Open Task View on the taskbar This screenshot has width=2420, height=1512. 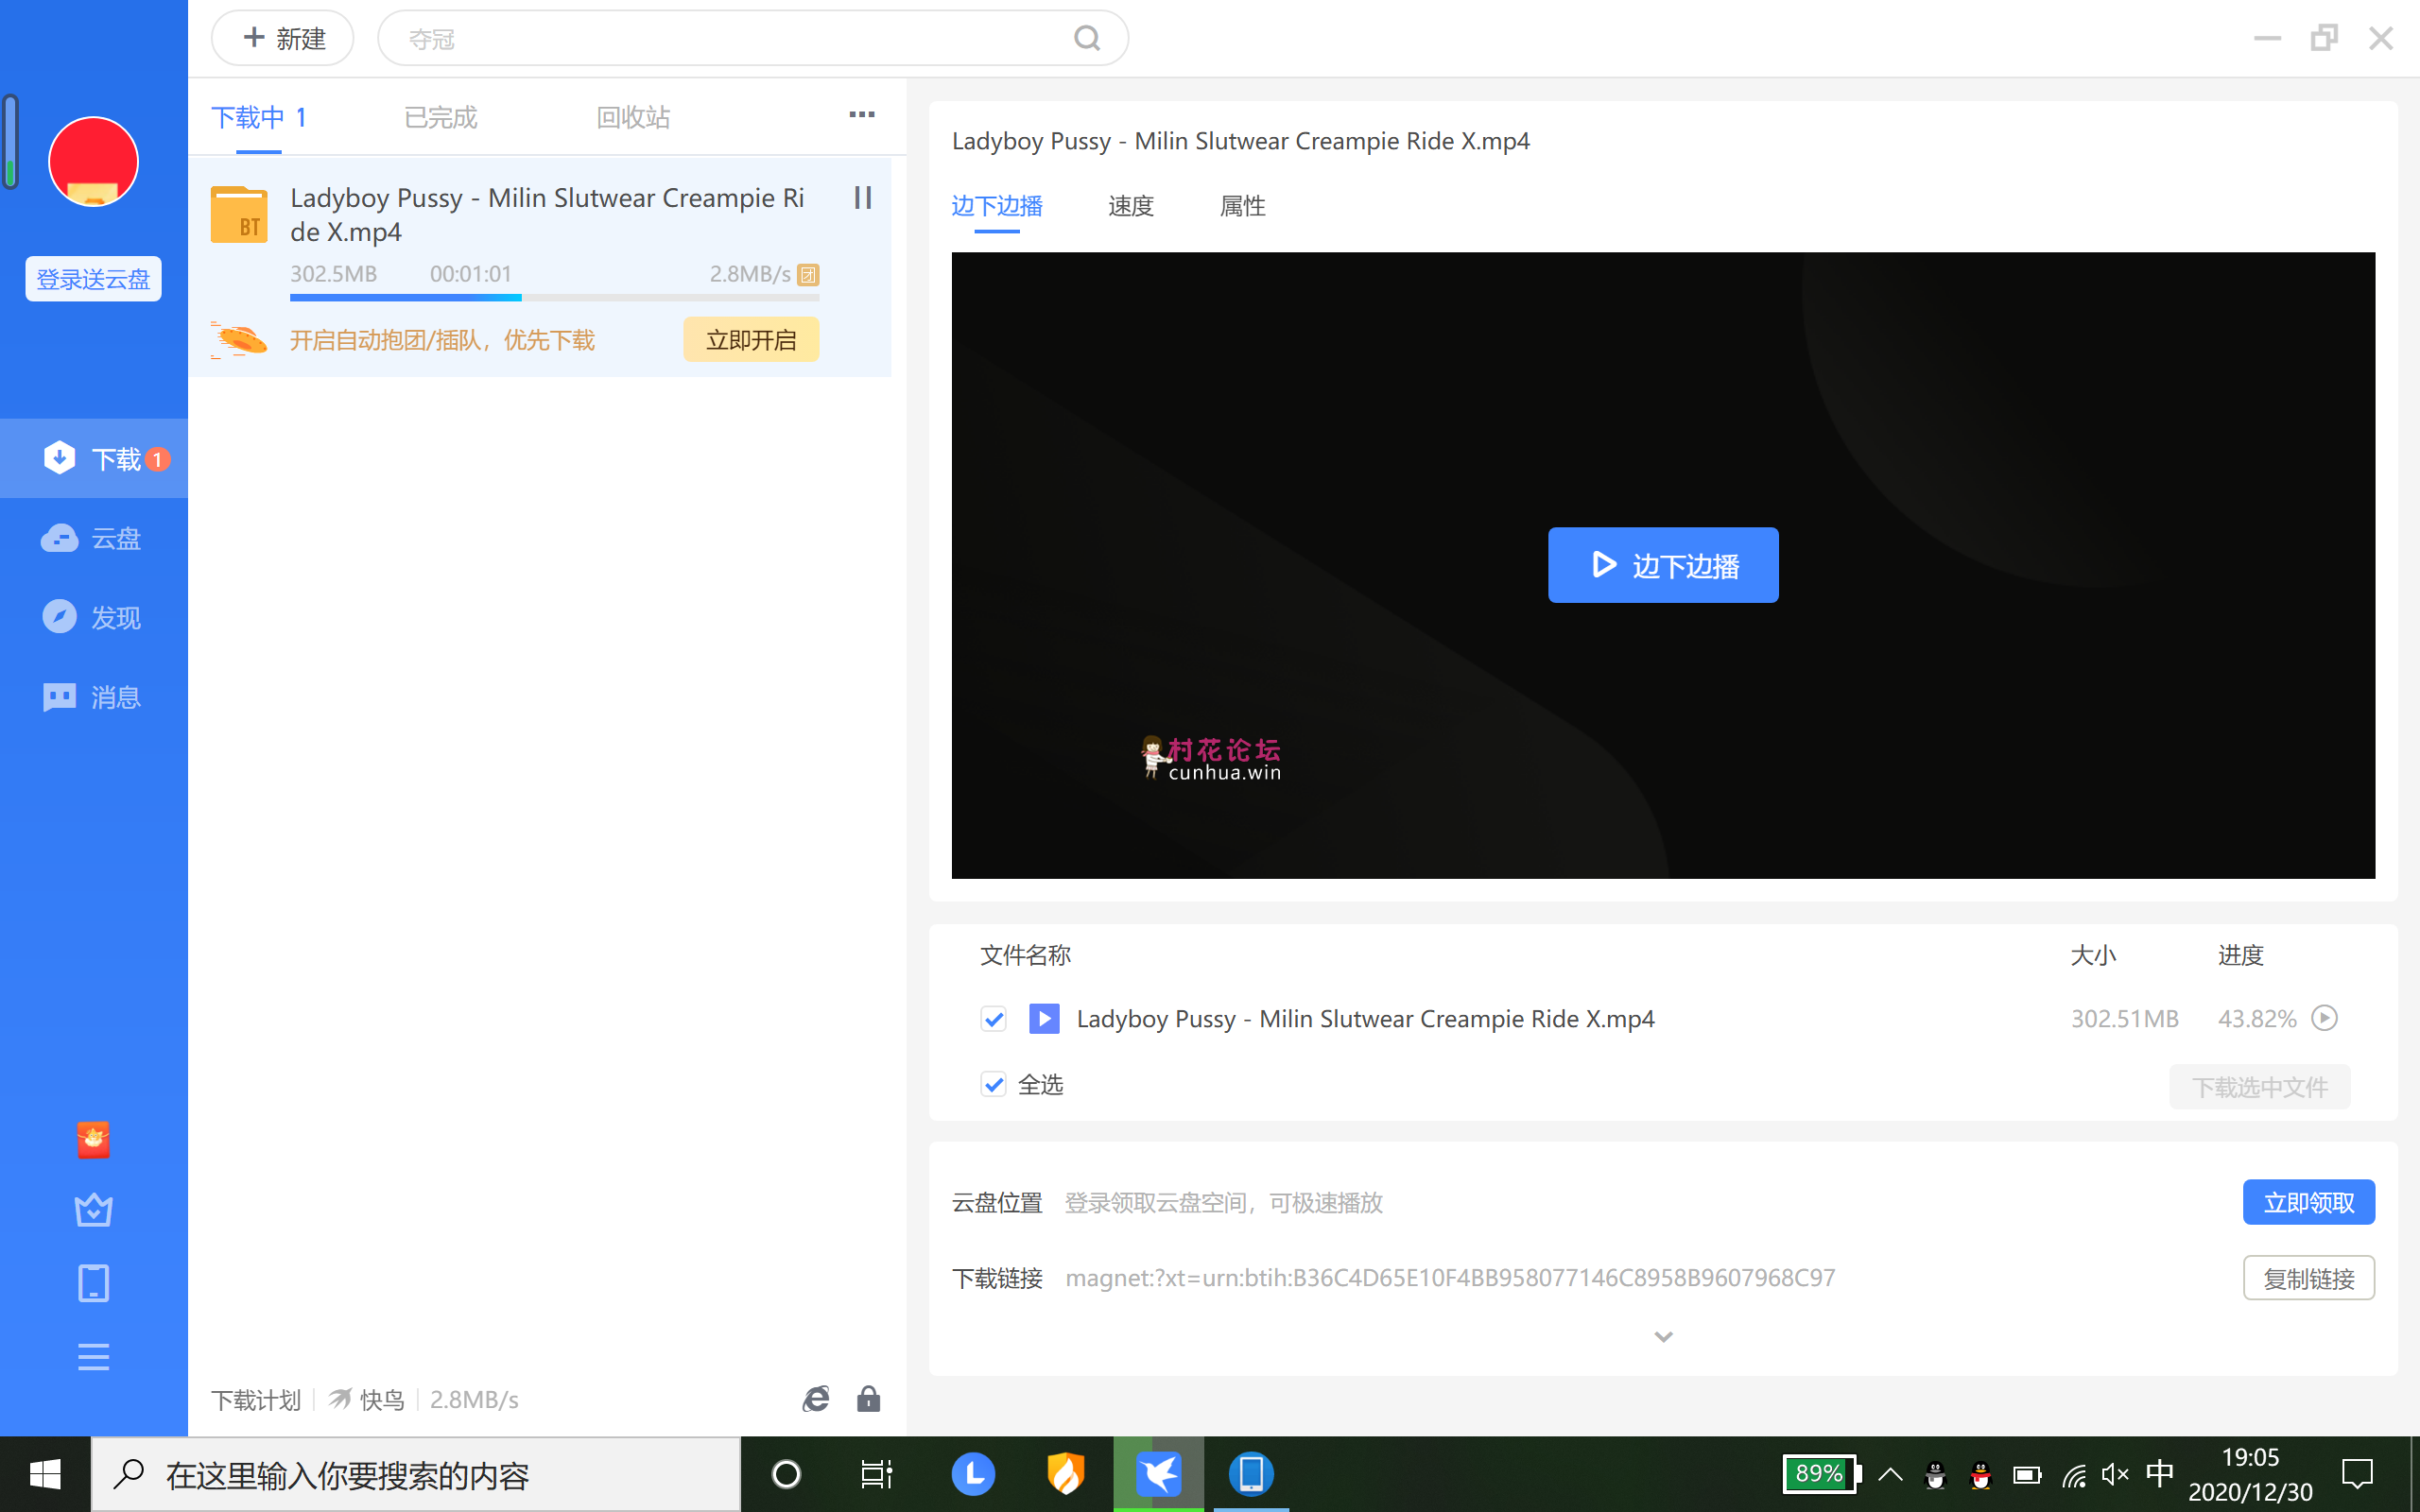pyautogui.click(x=877, y=1474)
